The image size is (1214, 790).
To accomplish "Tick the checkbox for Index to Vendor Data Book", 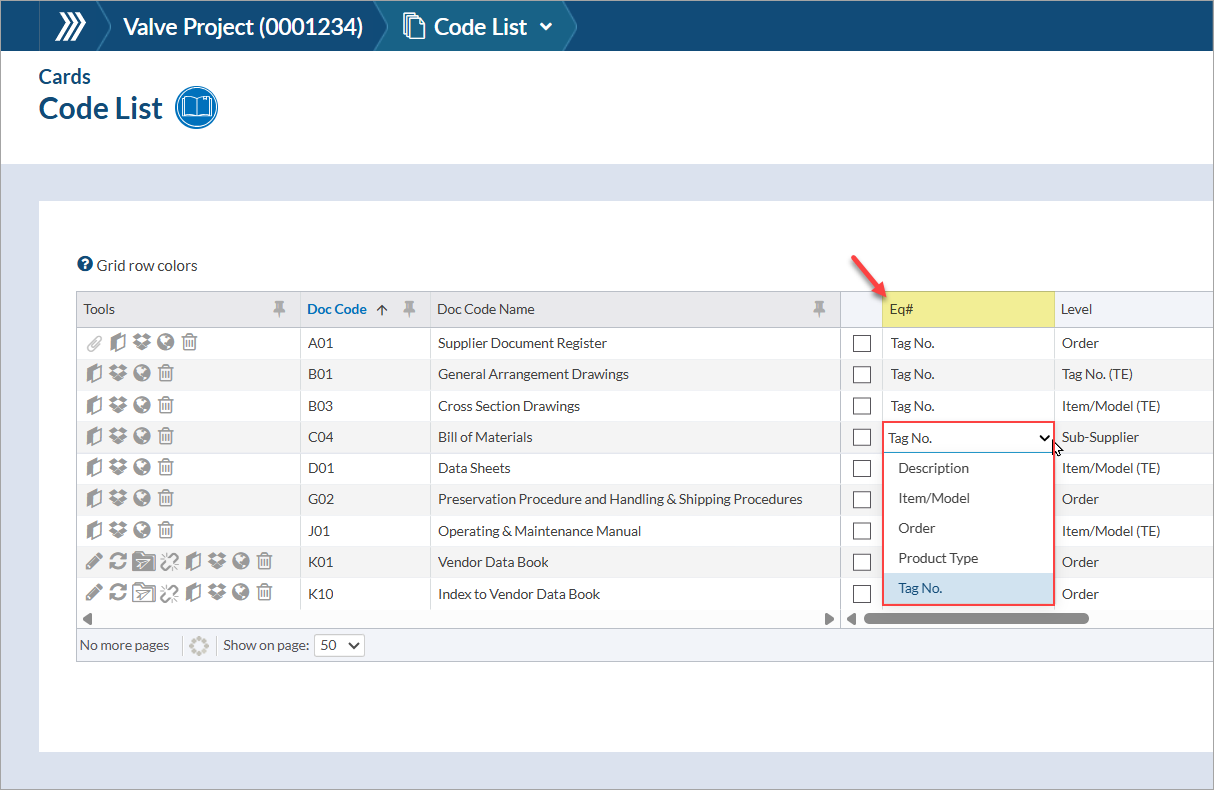I will pos(862,594).
